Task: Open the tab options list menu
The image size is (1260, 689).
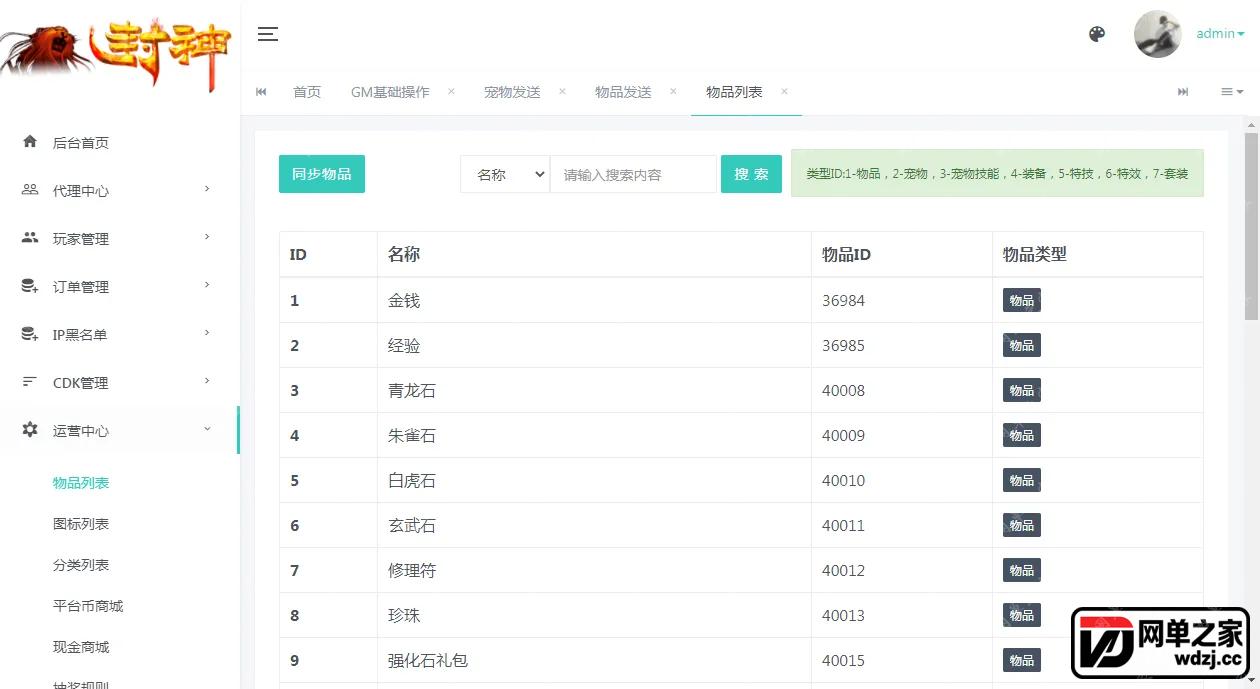Action: pyautogui.click(x=1232, y=92)
